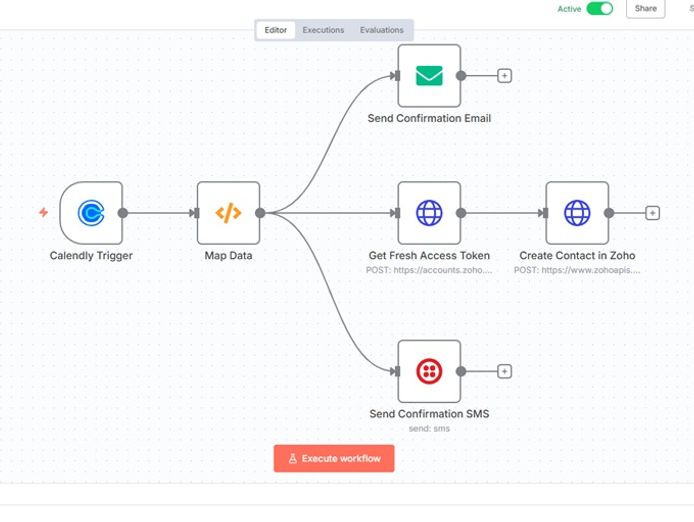Open the Send Confirmation SMS Twilio node
Image resolution: width=694 pixels, height=522 pixels.
429,371
